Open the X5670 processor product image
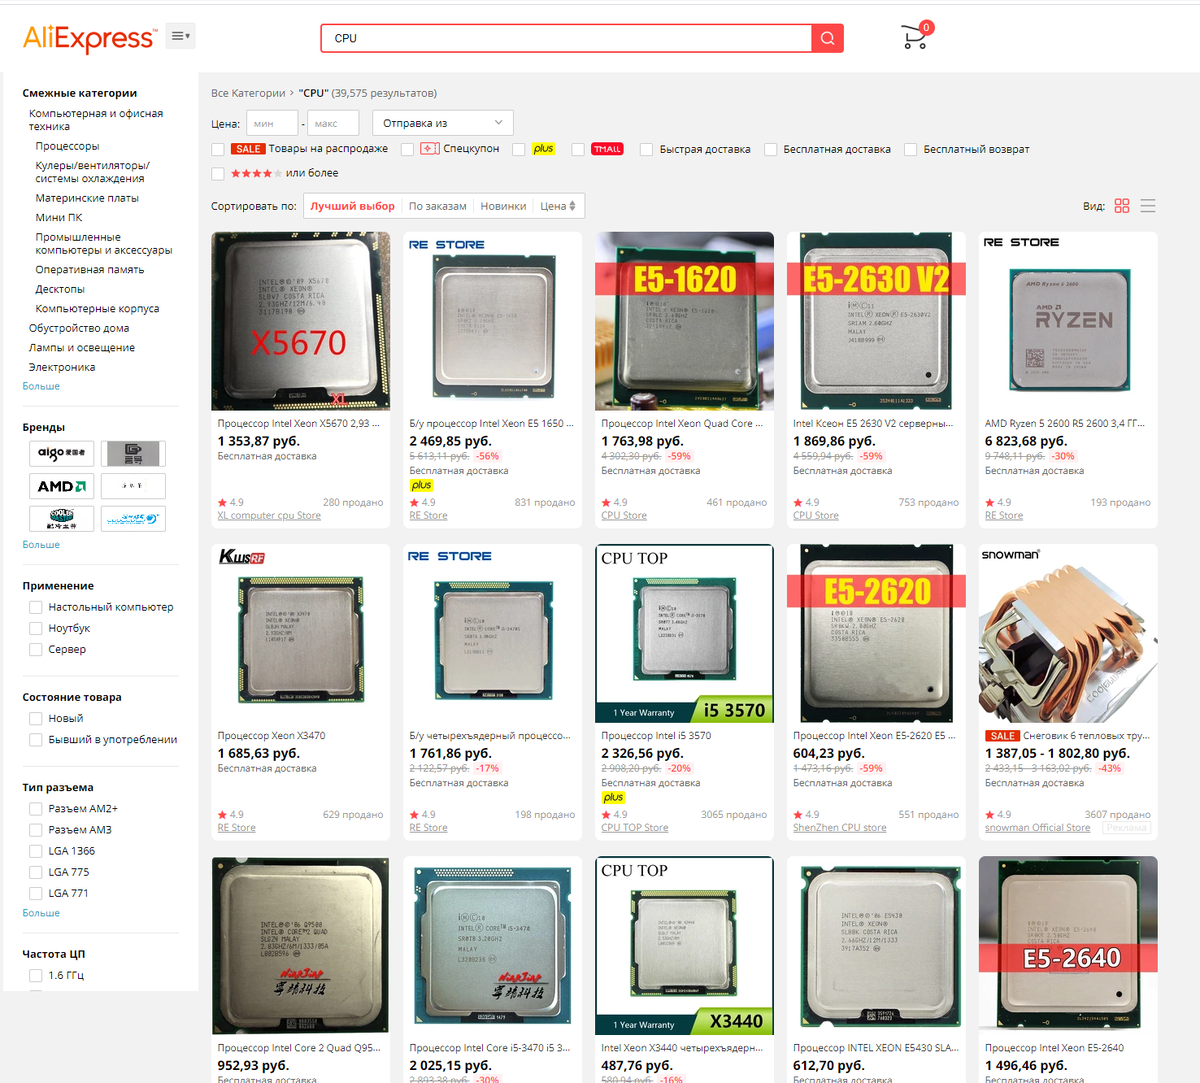The height and width of the screenshot is (1083, 1200). point(301,321)
